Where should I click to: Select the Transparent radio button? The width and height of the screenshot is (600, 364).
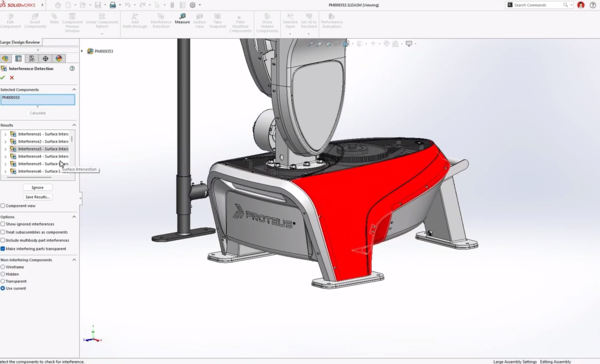tap(3, 281)
